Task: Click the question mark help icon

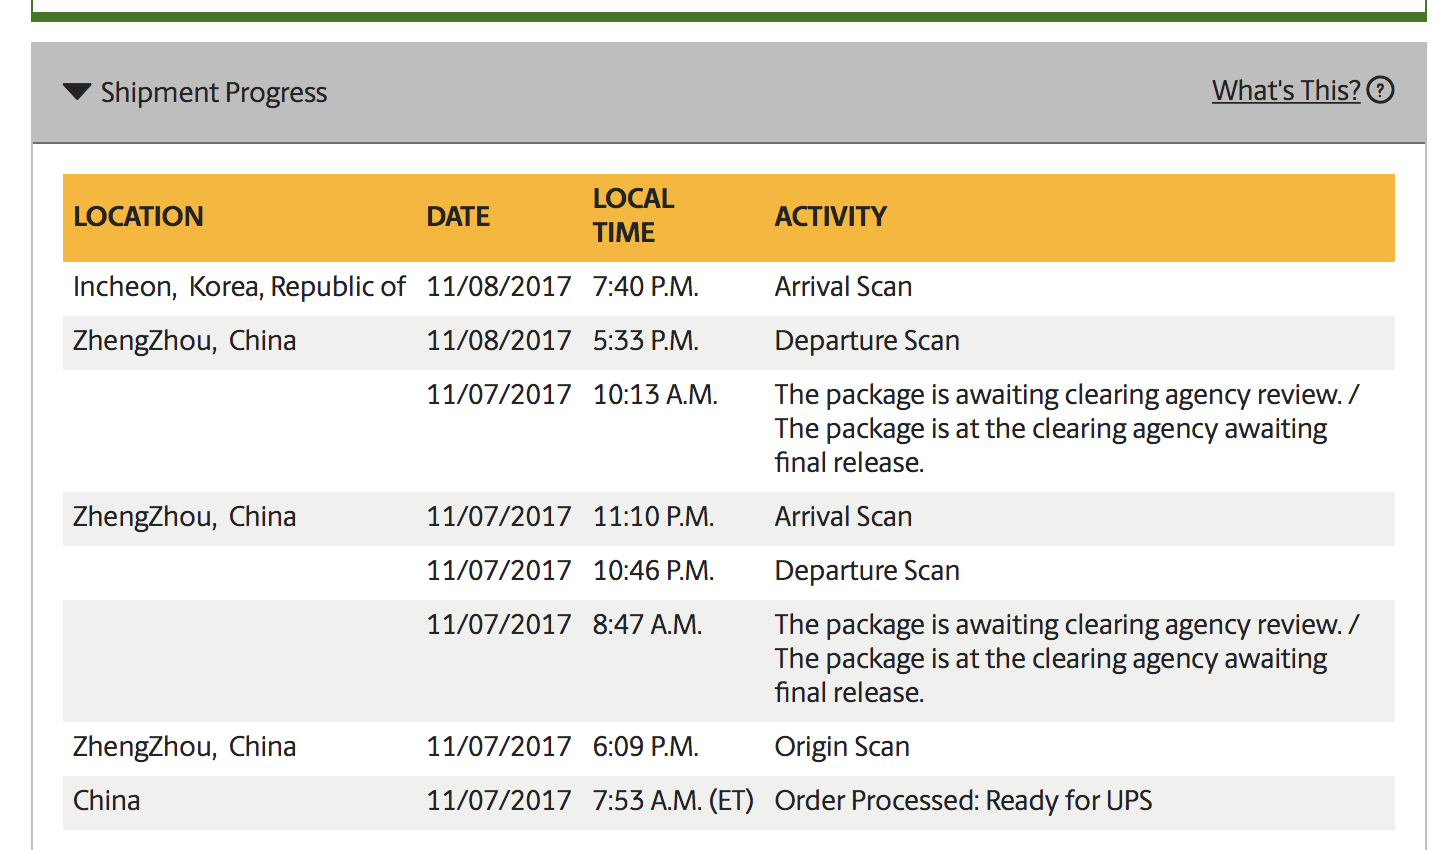Action: pos(1380,91)
